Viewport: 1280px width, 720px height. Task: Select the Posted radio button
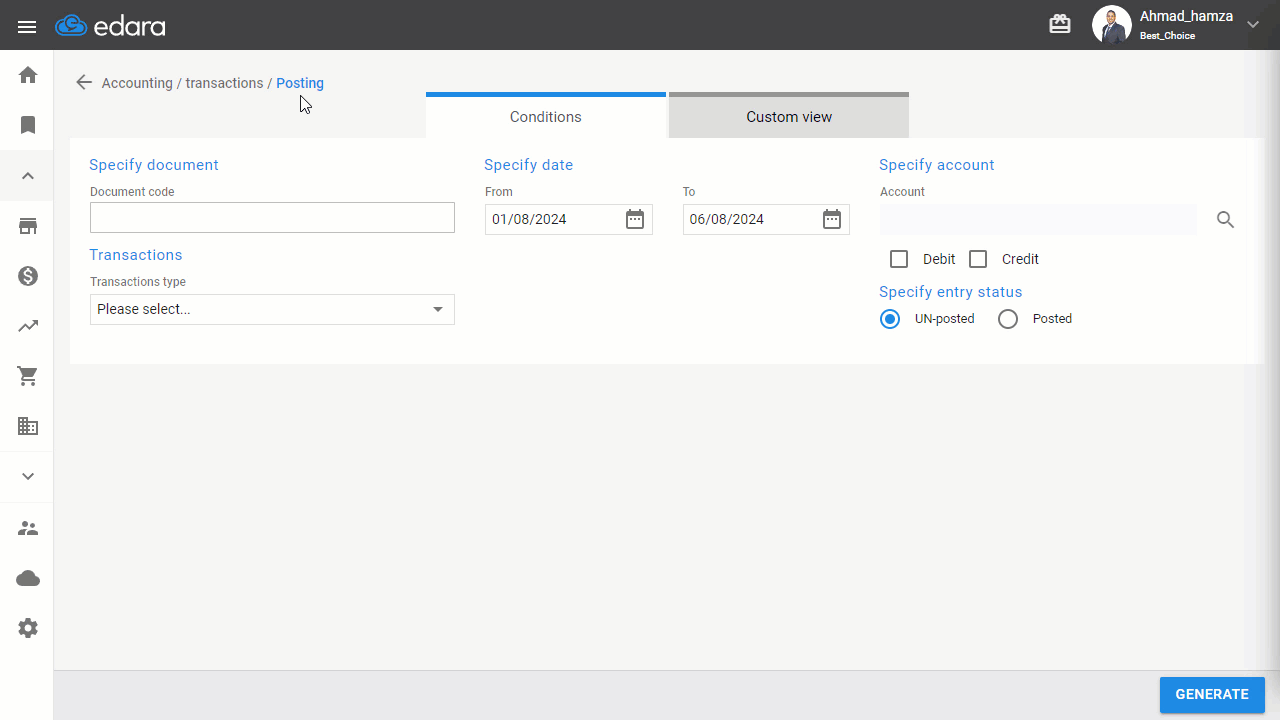point(1008,319)
